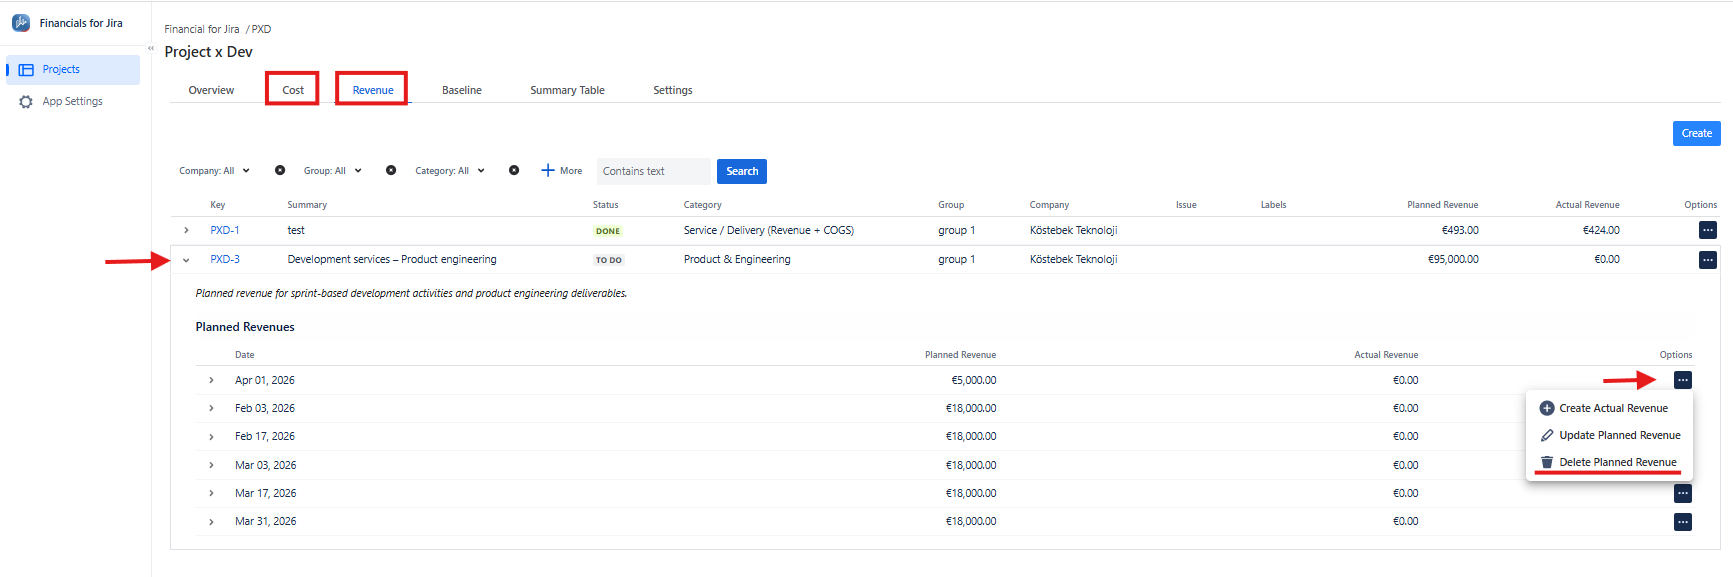Click the TO DO status badge
Screen dimensions: 1733x577
[x=608, y=260]
